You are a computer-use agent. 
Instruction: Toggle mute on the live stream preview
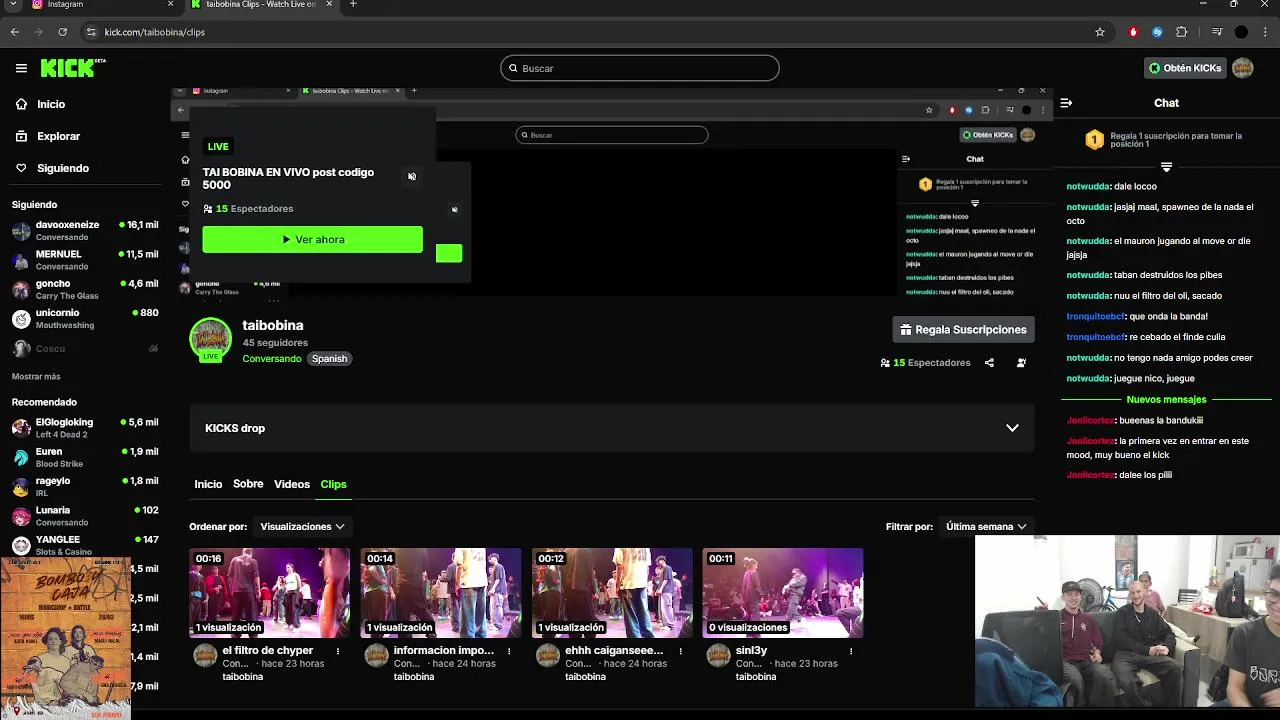click(x=411, y=177)
